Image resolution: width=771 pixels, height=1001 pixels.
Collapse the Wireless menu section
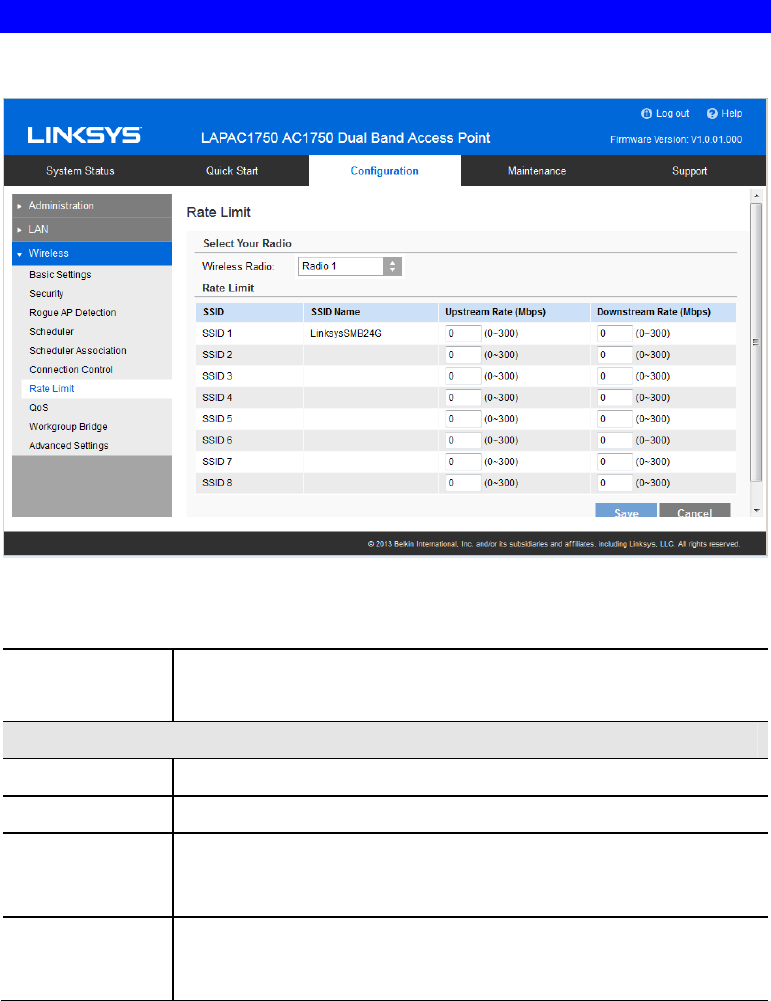[x=92, y=253]
